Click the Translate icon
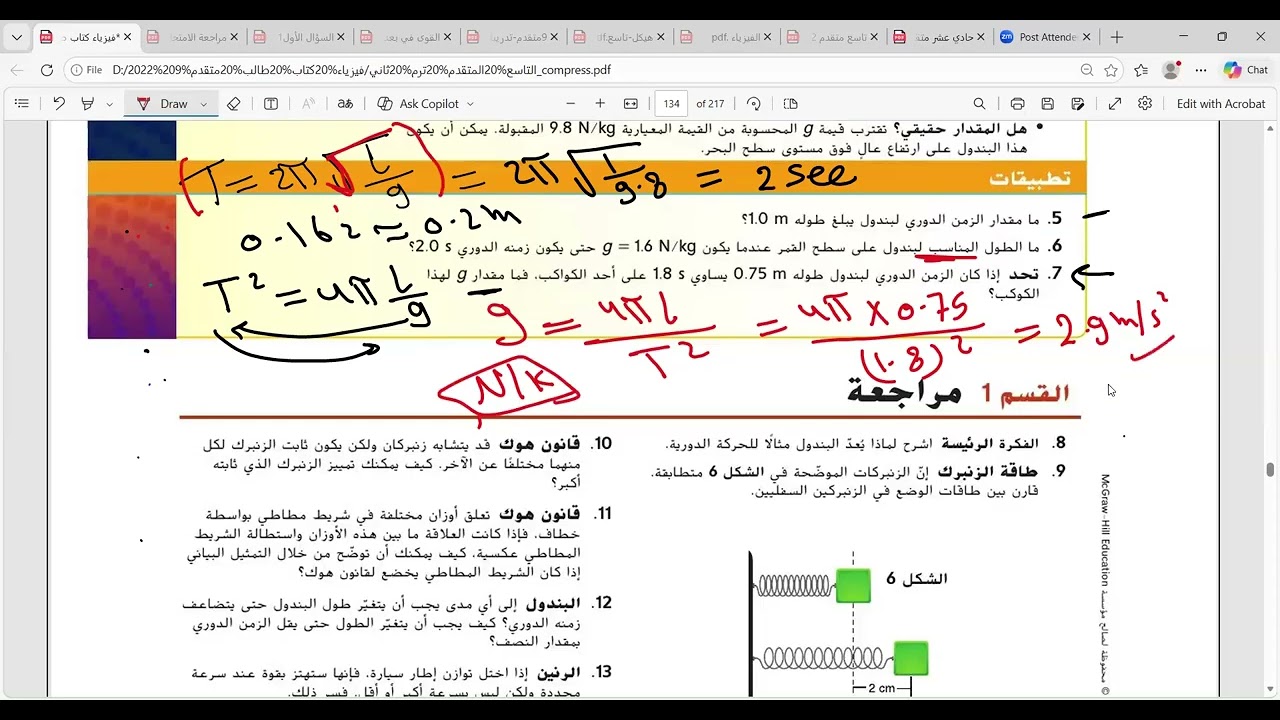This screenshot has width=1280, height=720. (345, 103)
